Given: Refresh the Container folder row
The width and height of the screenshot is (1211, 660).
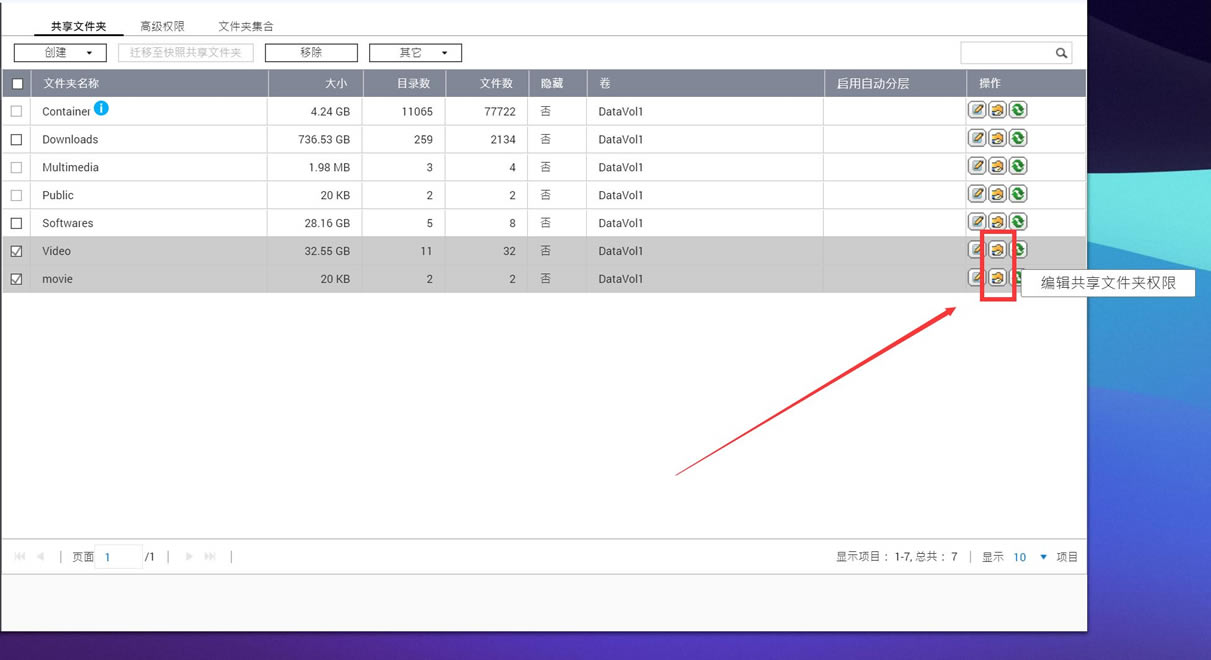Looking at the screenshot, I should click(1017, 110).
